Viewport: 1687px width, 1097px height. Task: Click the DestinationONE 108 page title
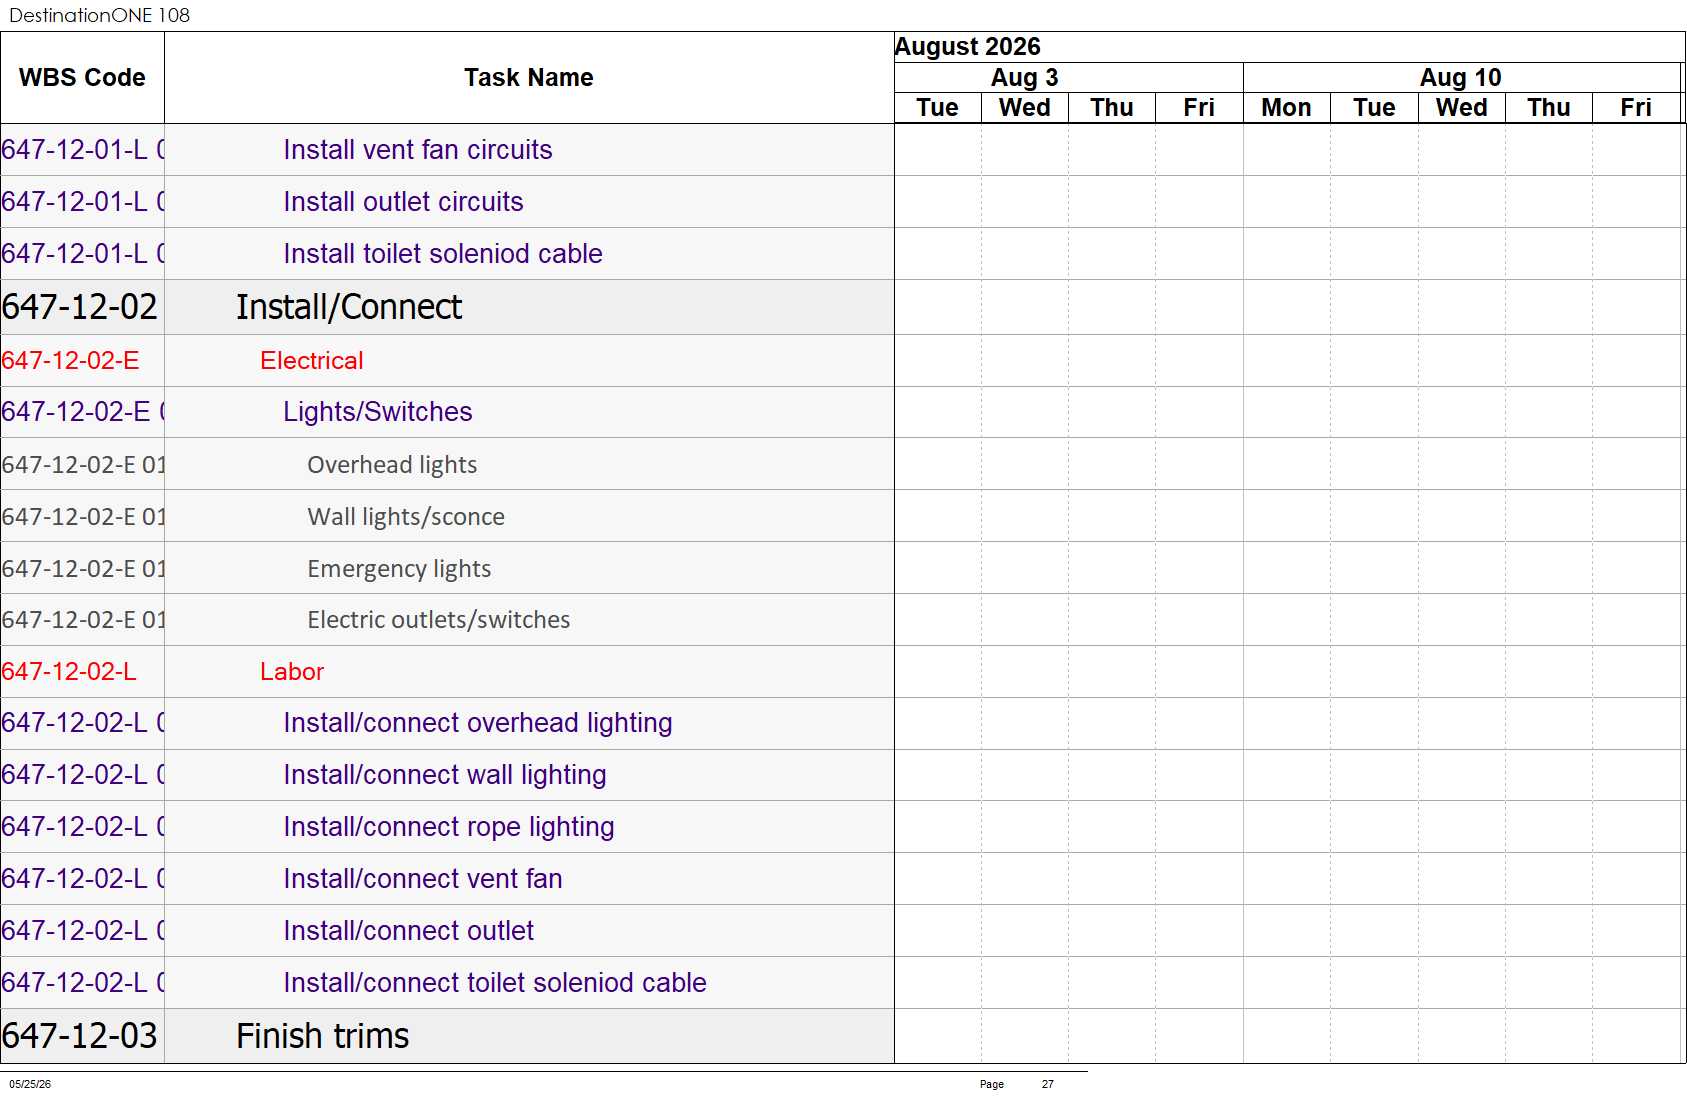pyautogui.click(x=99, y=15)
